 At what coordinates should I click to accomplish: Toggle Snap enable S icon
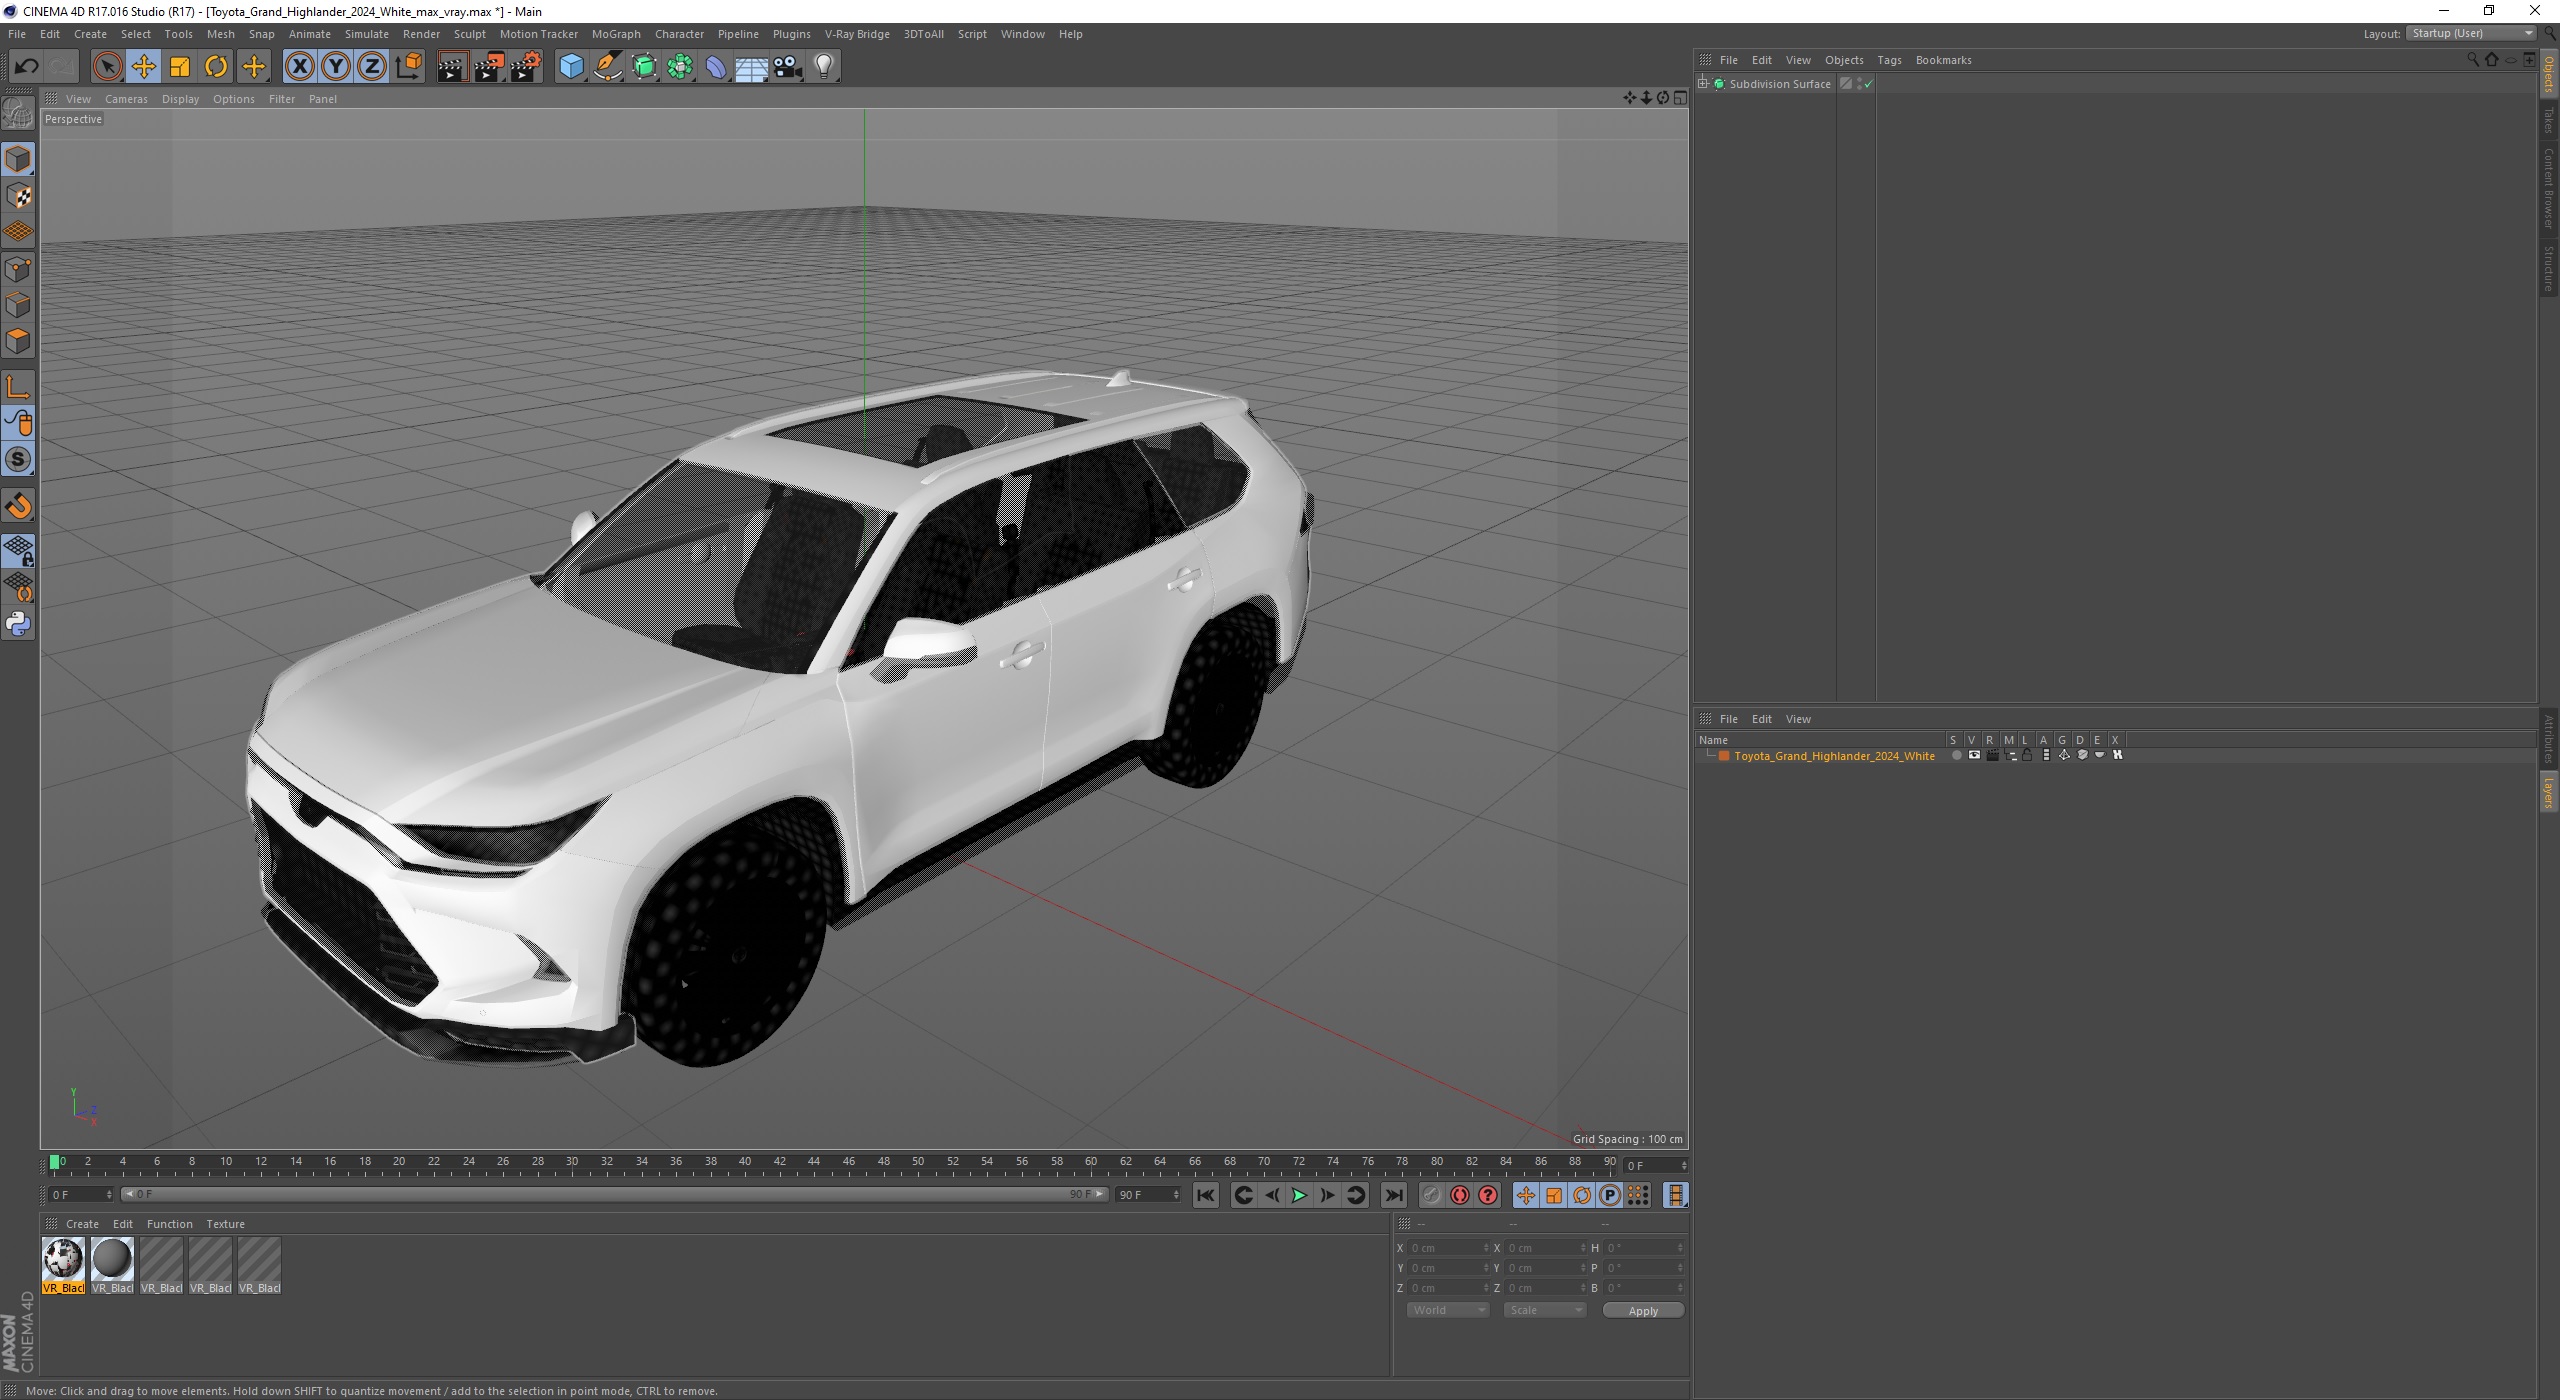point(18,460)
